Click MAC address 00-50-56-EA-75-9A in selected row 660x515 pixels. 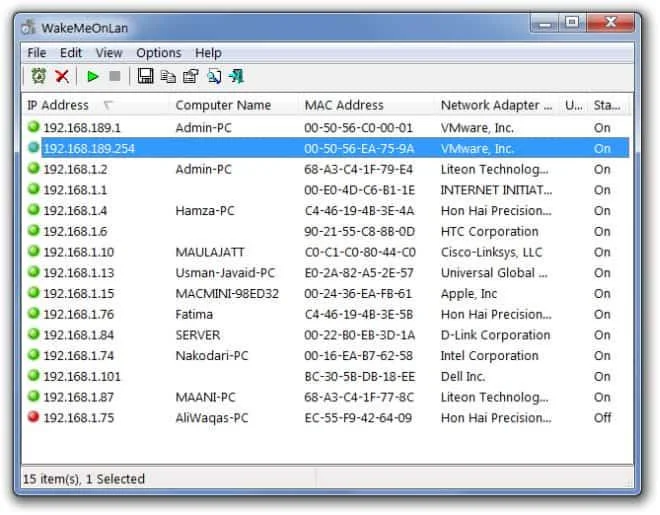pos(359,149)
